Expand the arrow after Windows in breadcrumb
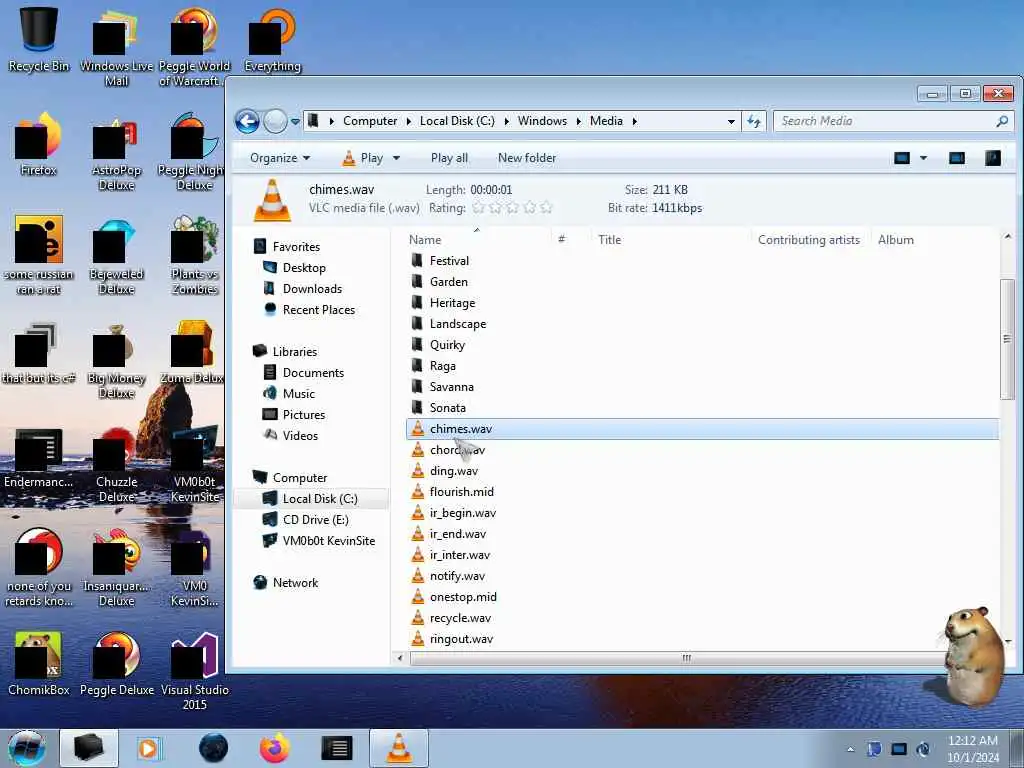The height and width of the screenshot is (768, 1024). coord(579,121)
